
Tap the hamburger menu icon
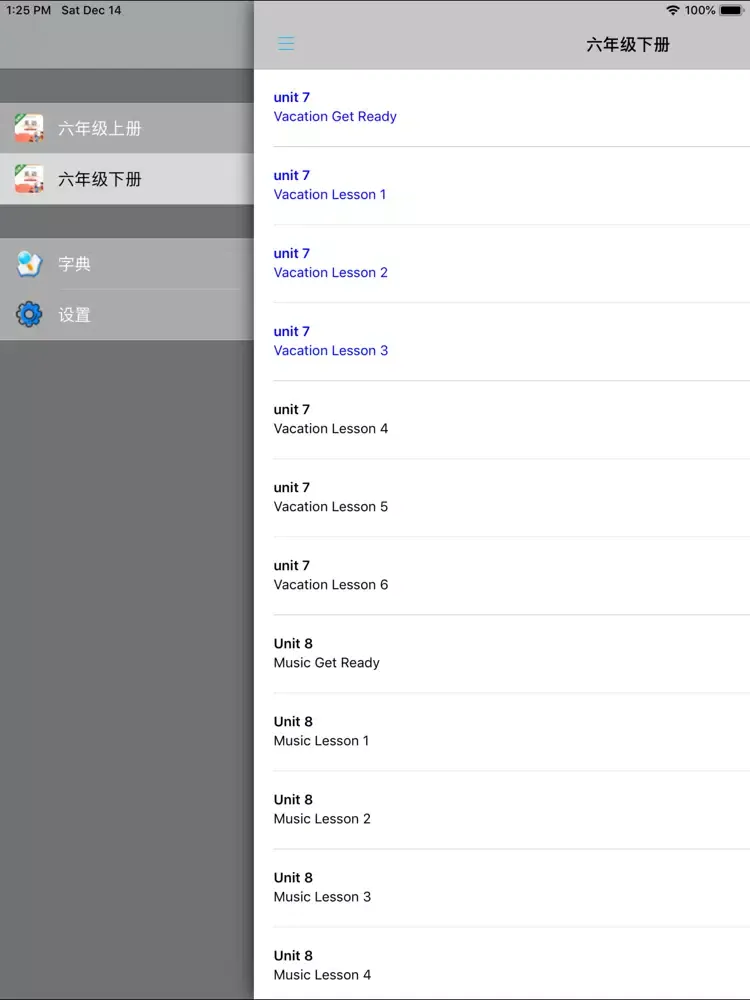286,43
